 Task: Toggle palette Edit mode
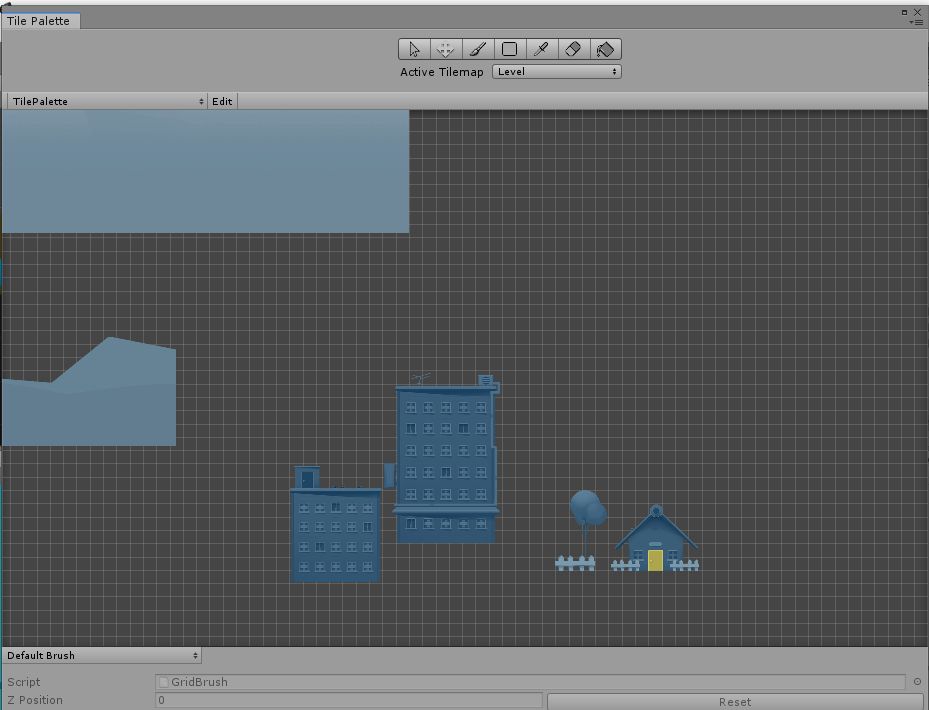pos(222,101)
